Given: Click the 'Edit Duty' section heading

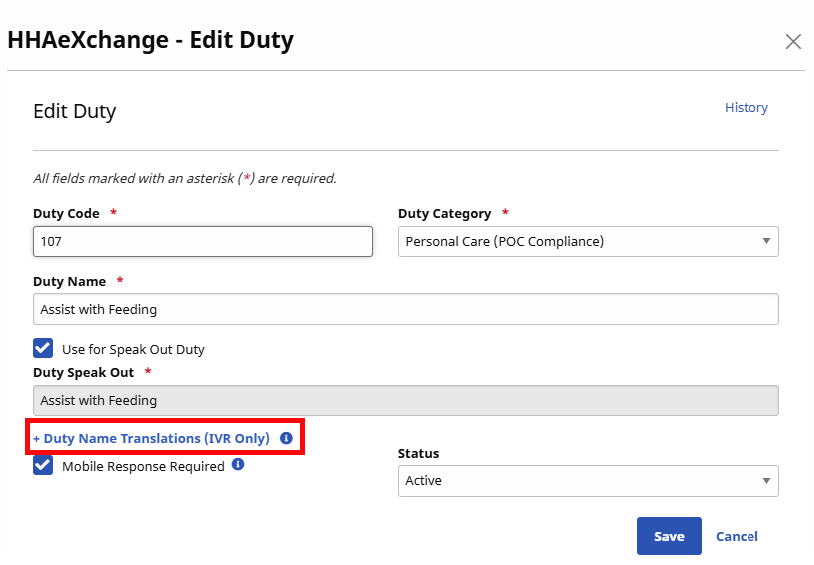Looking at the screenshot, I should coord(75,111).
